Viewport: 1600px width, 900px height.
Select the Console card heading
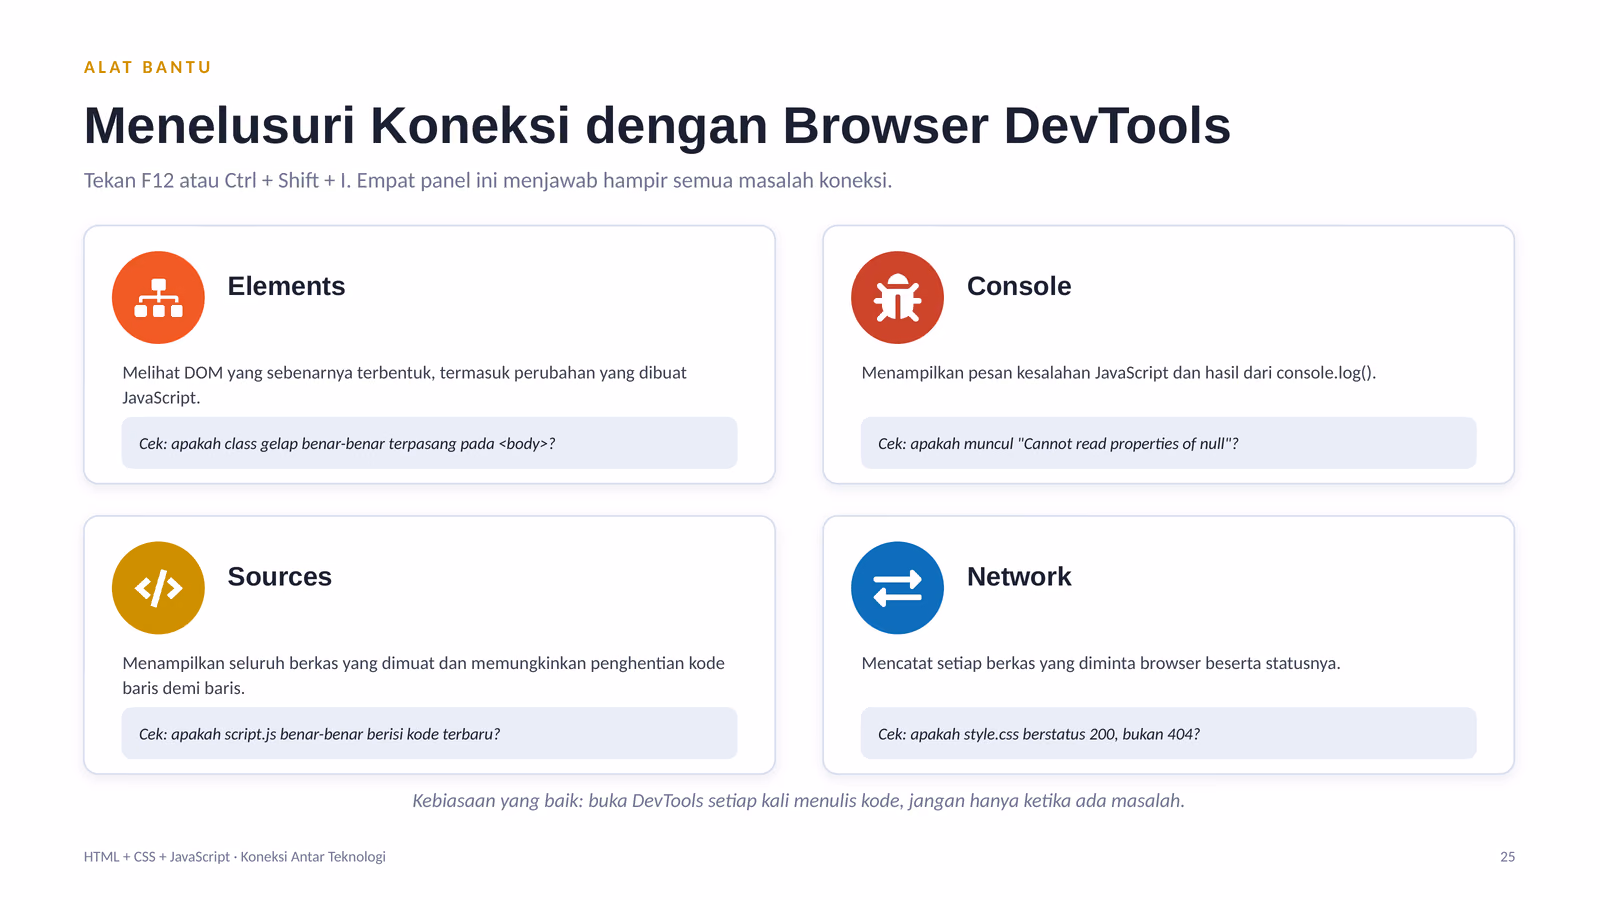[x=1019, y=286]
